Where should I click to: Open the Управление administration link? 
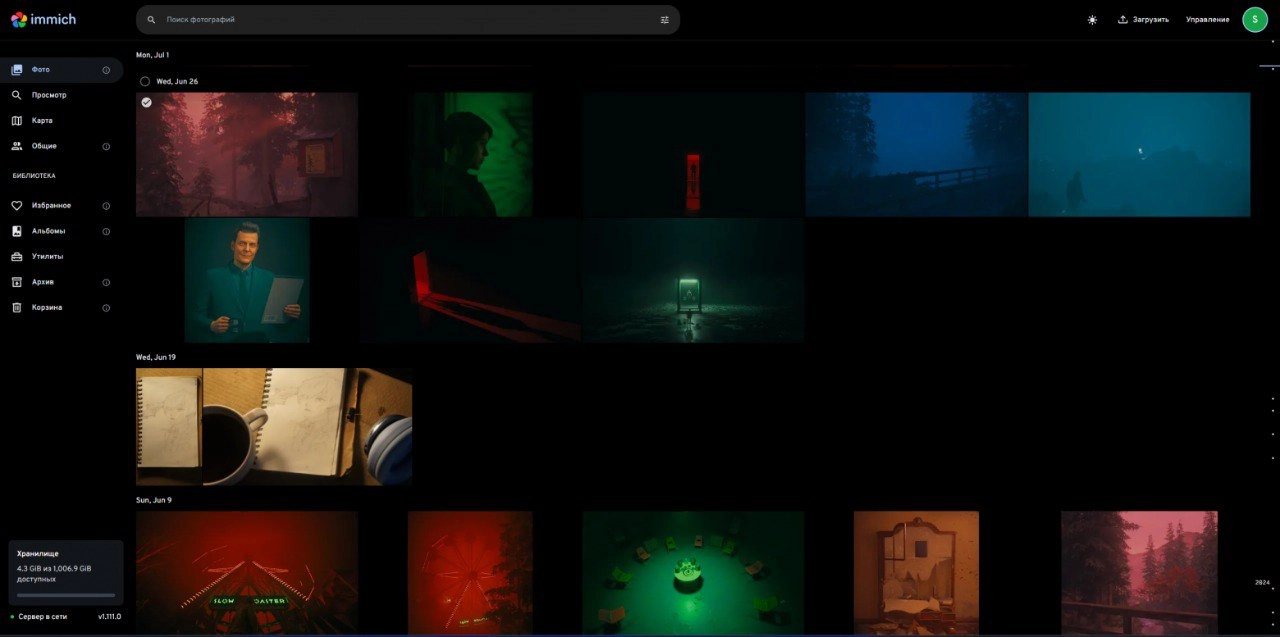[x=1208, y=20]
